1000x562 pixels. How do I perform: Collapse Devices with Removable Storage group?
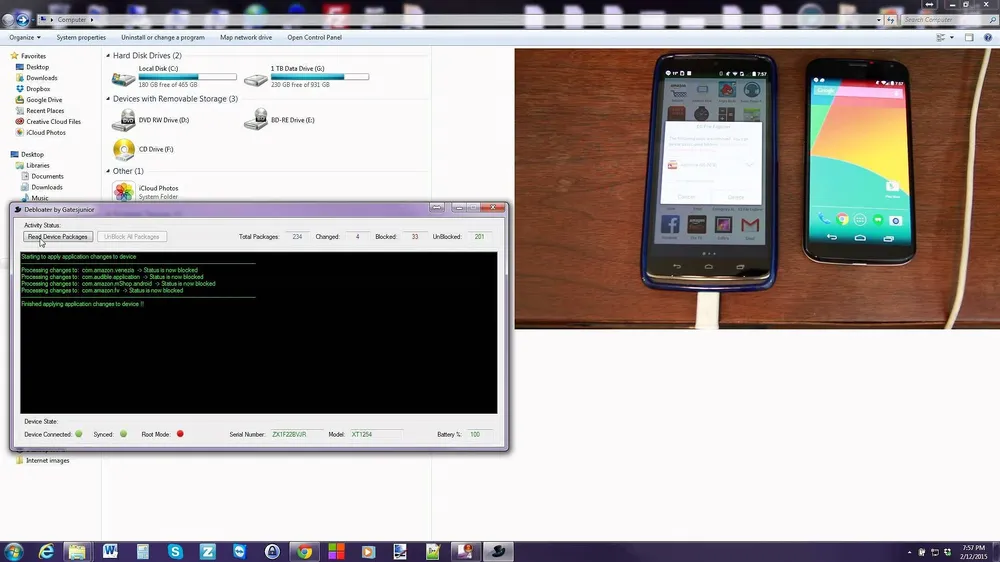point(108,99)
